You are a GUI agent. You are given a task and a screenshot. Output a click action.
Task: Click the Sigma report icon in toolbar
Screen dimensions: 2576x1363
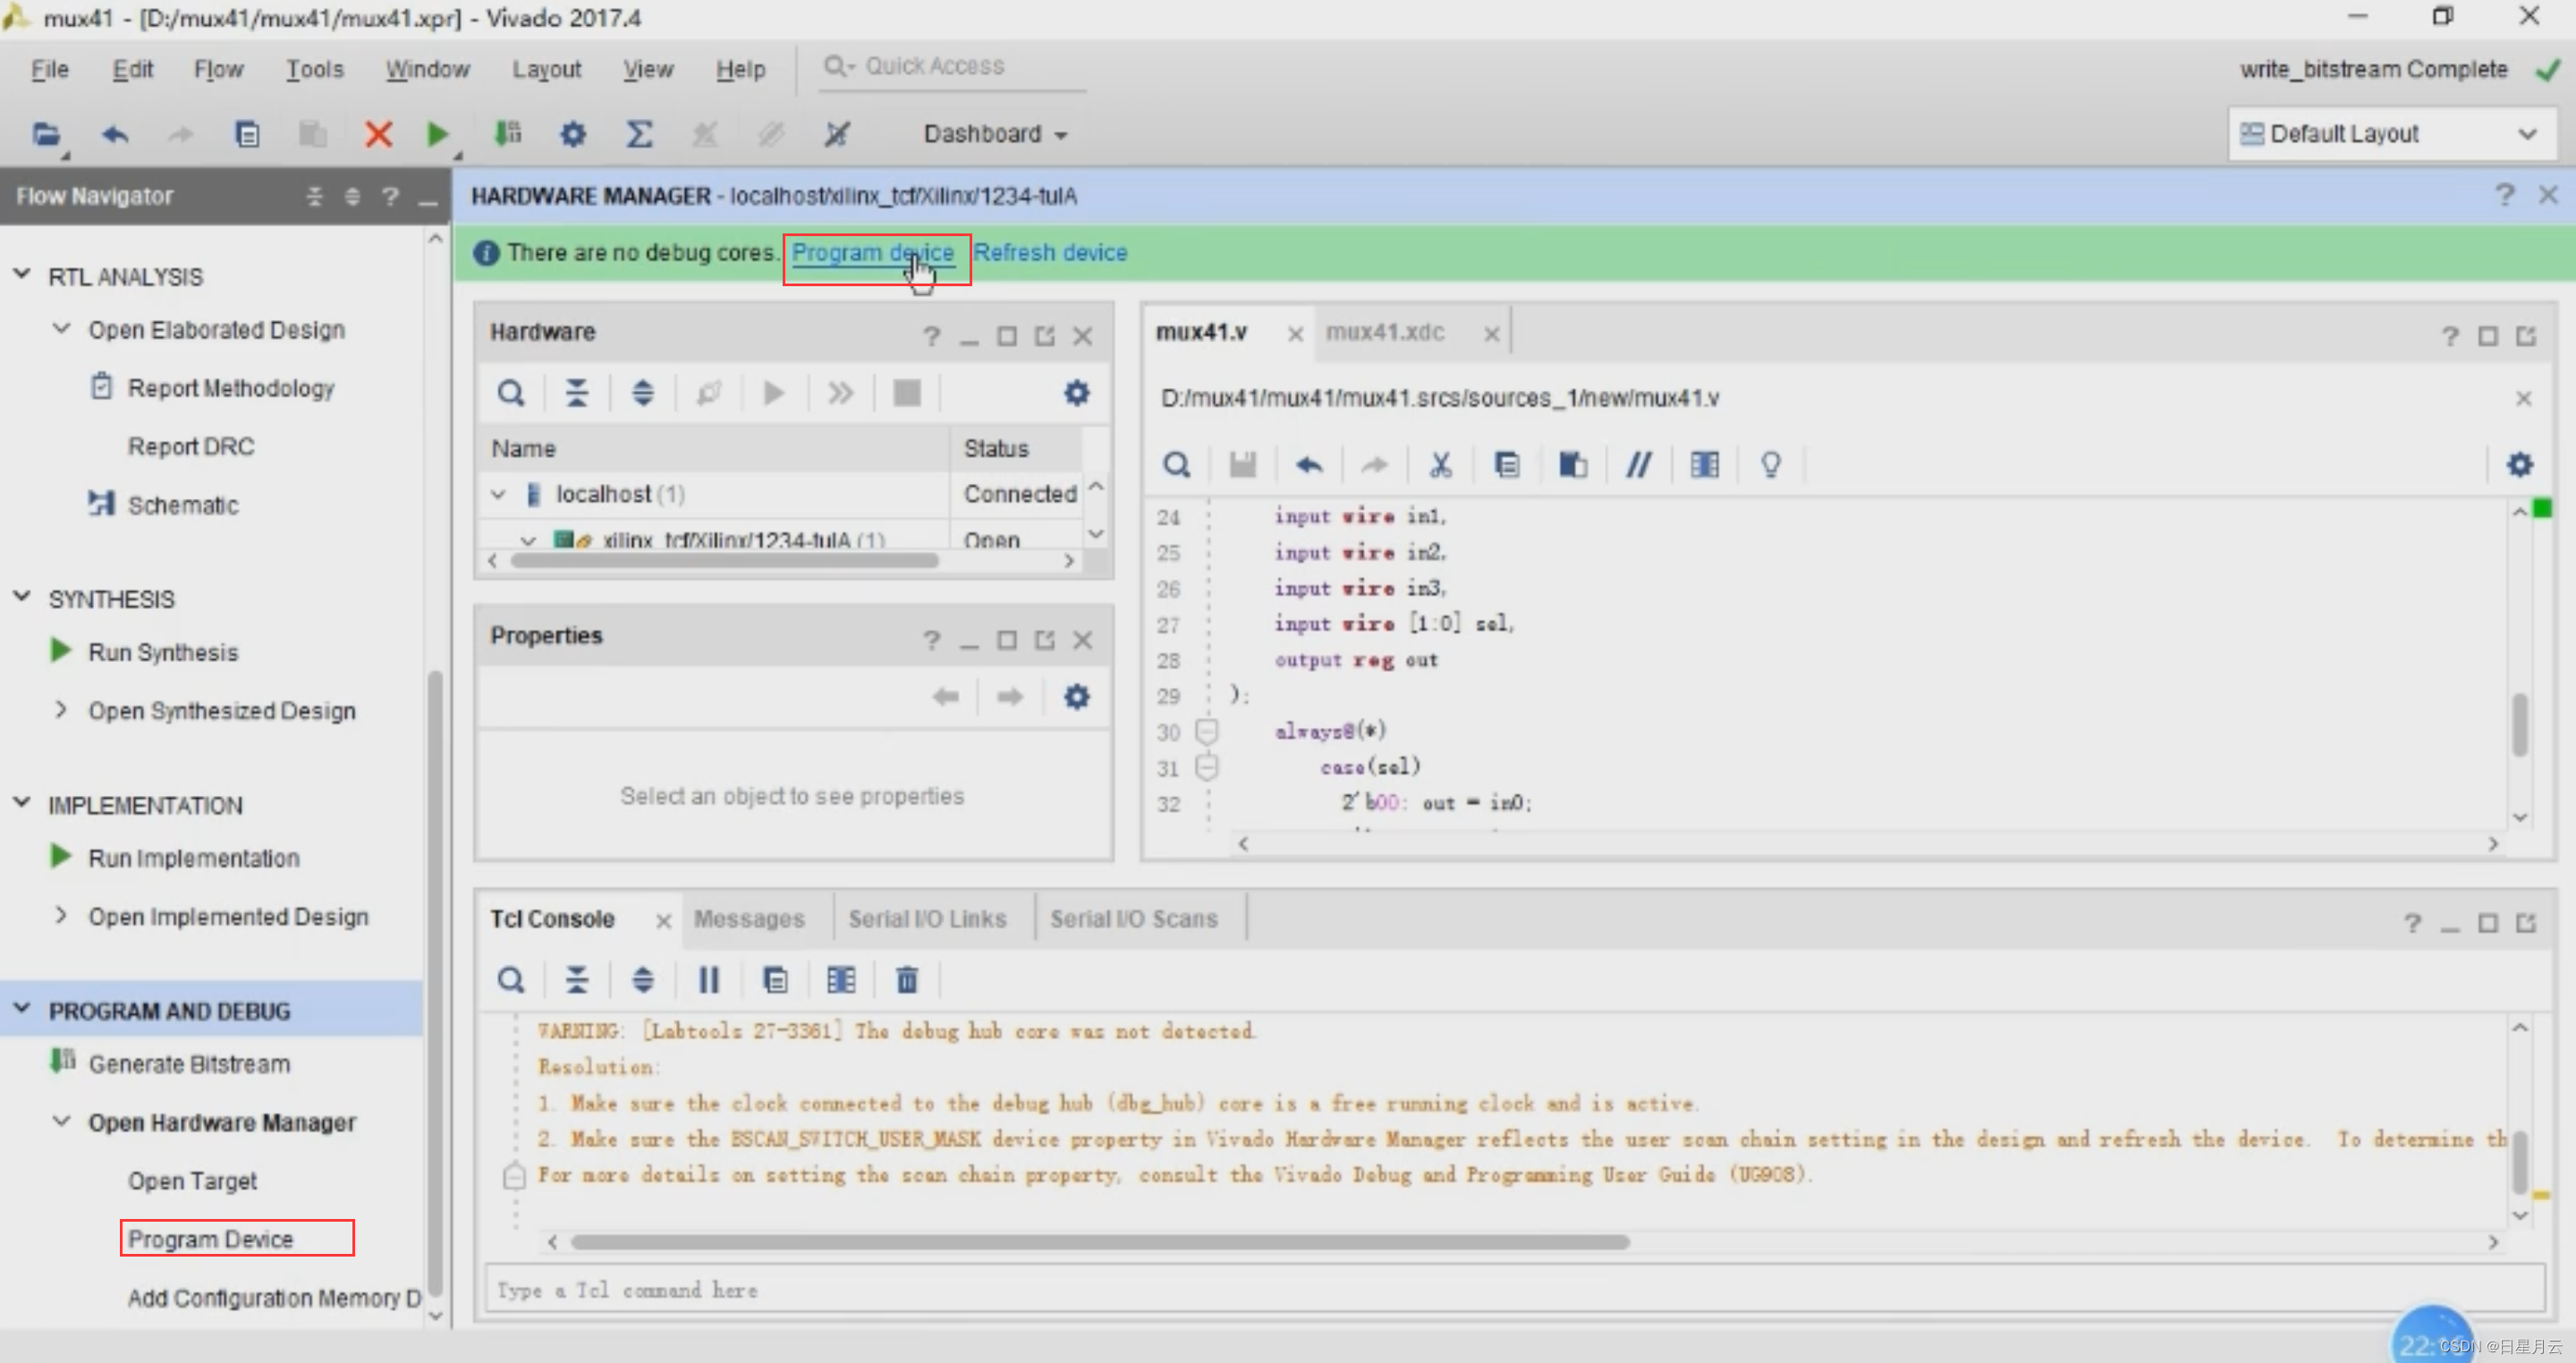click(638, 133)
